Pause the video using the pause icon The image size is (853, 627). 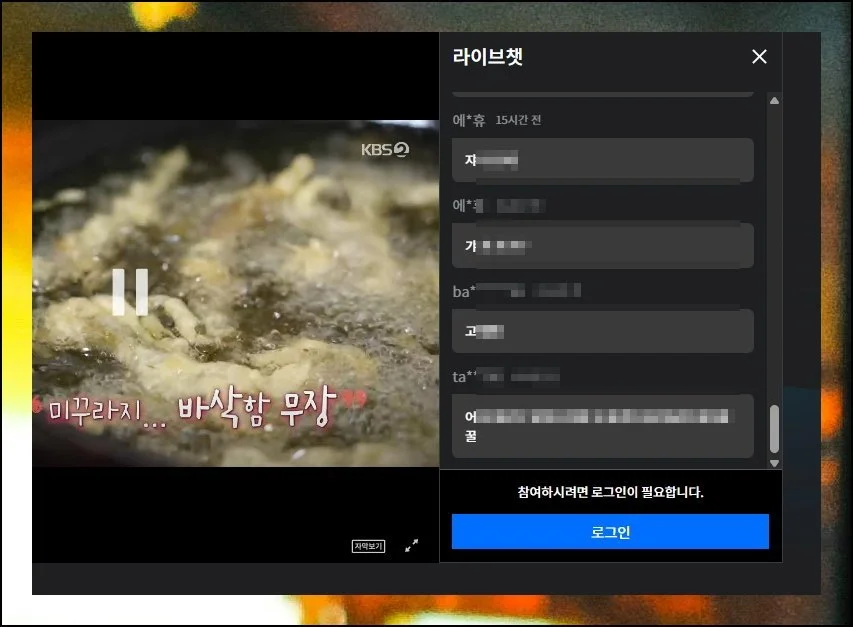click(130, 292)
